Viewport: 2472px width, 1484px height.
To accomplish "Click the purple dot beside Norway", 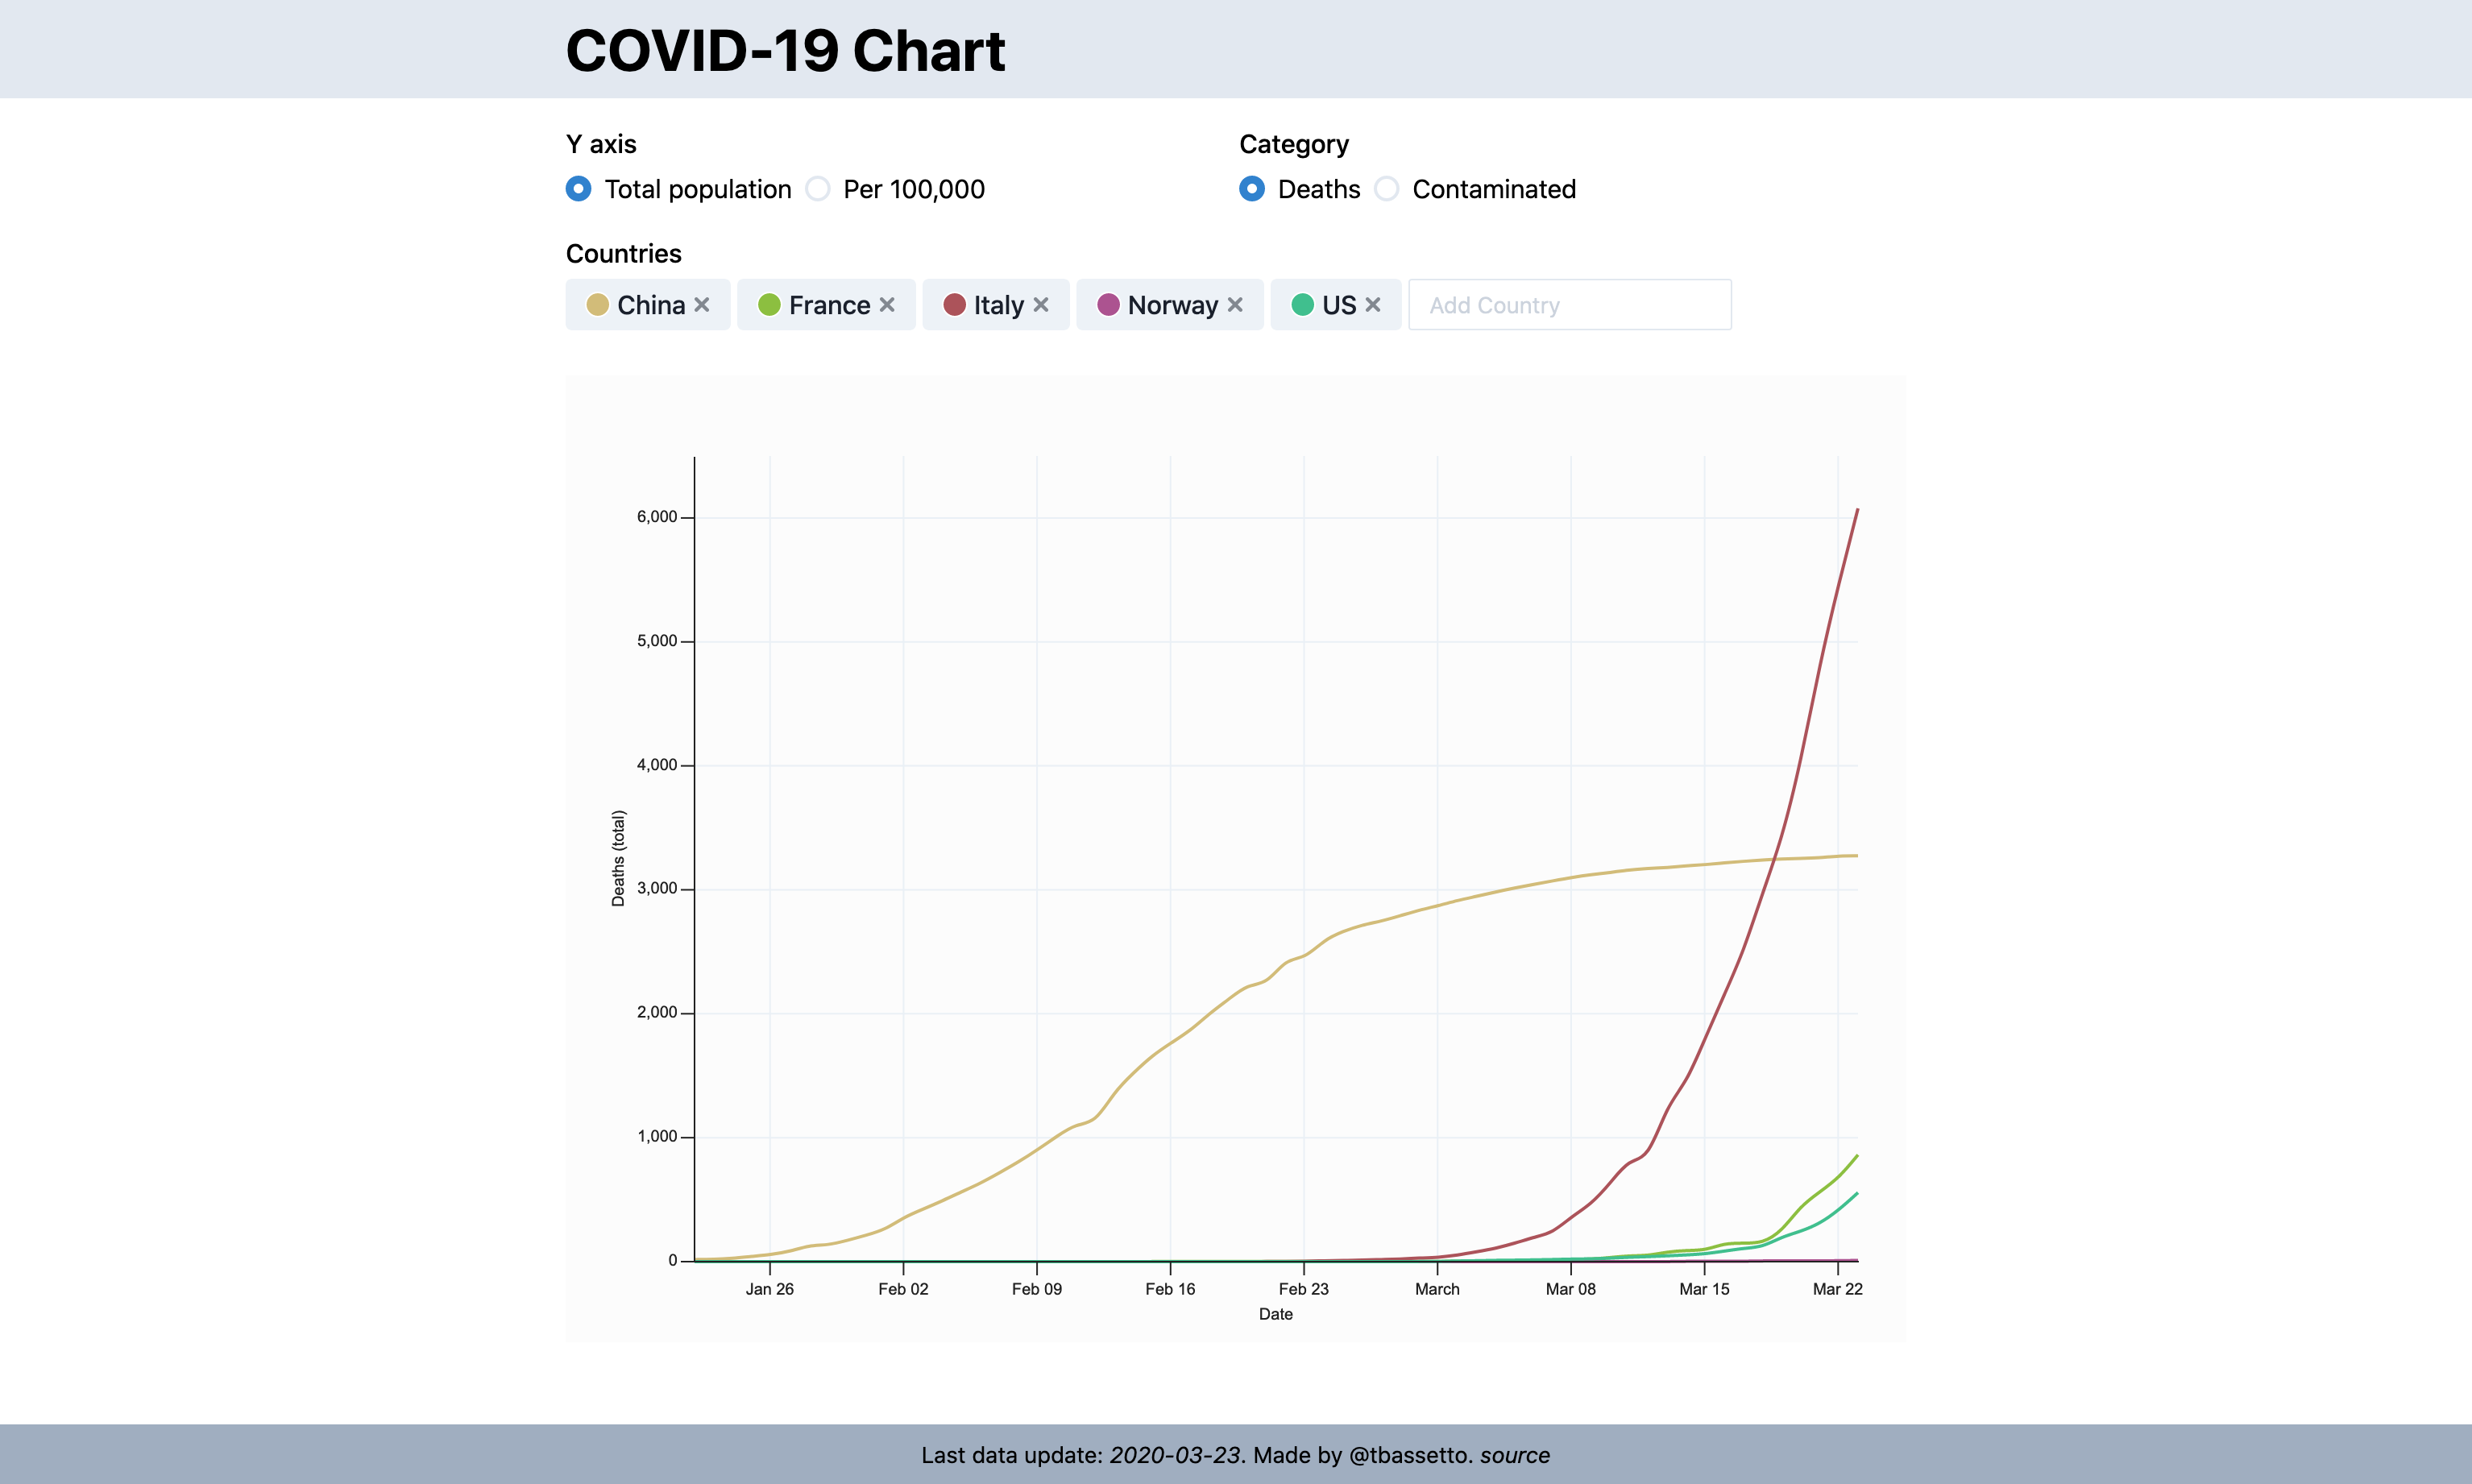I will (1107, 305).
